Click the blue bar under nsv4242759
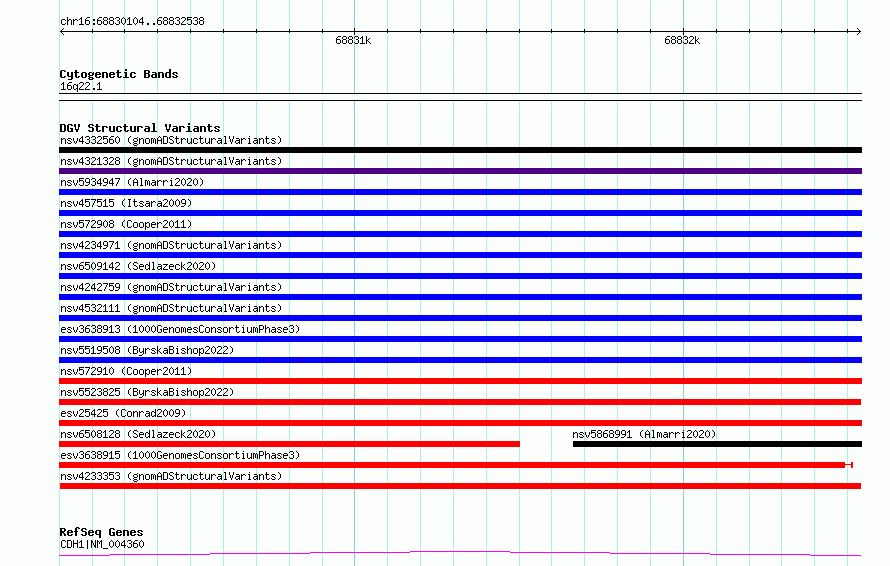This screenshot has height=566, width=890. point(460,297)
